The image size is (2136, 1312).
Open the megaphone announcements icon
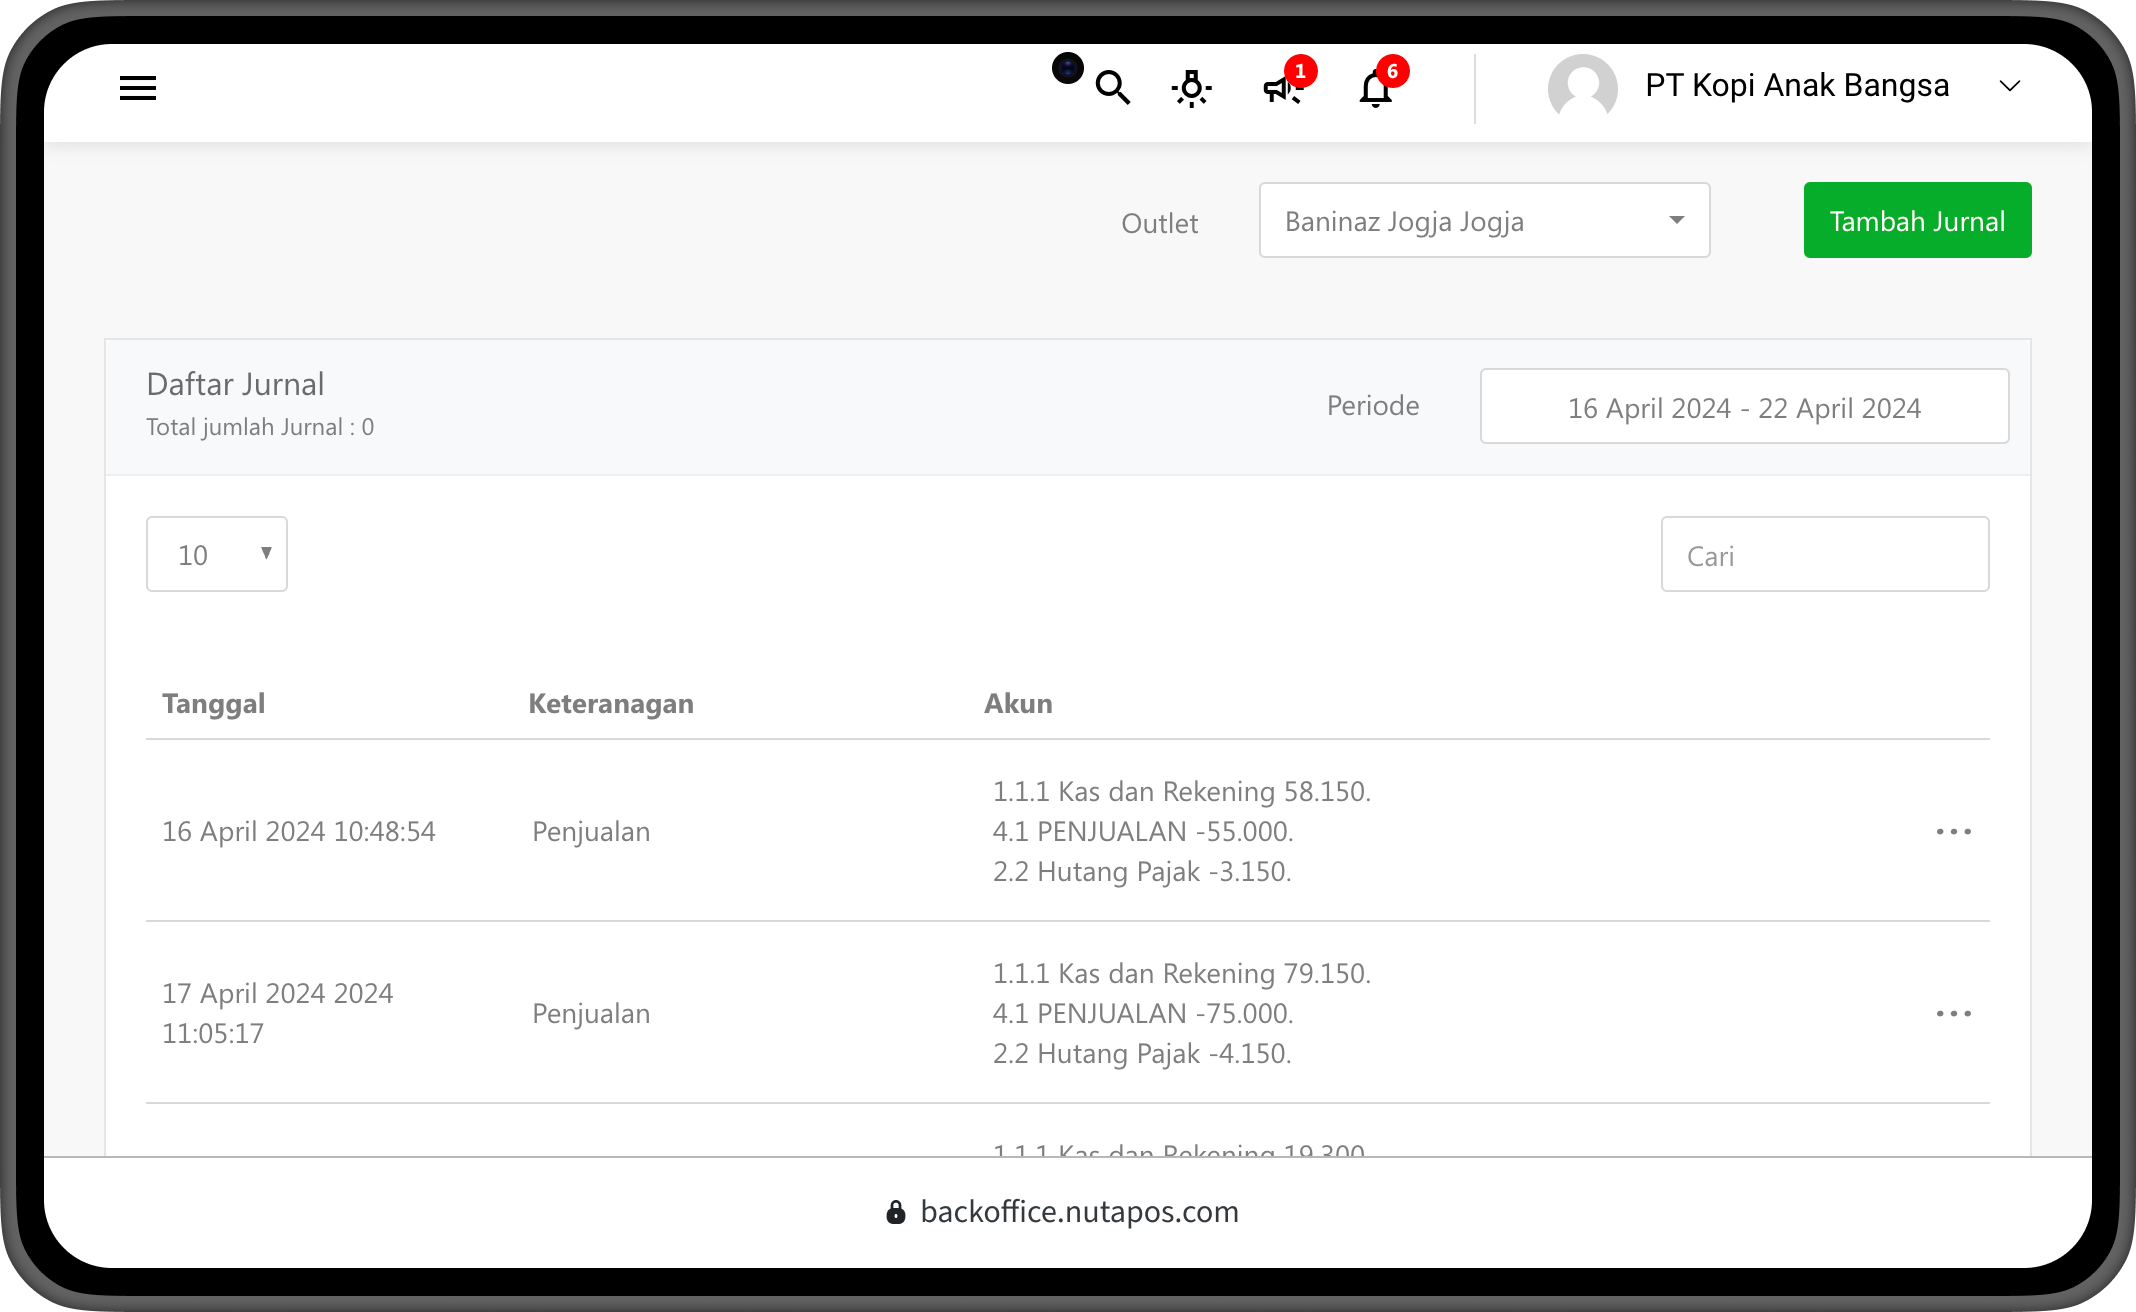click(1282, 90)
